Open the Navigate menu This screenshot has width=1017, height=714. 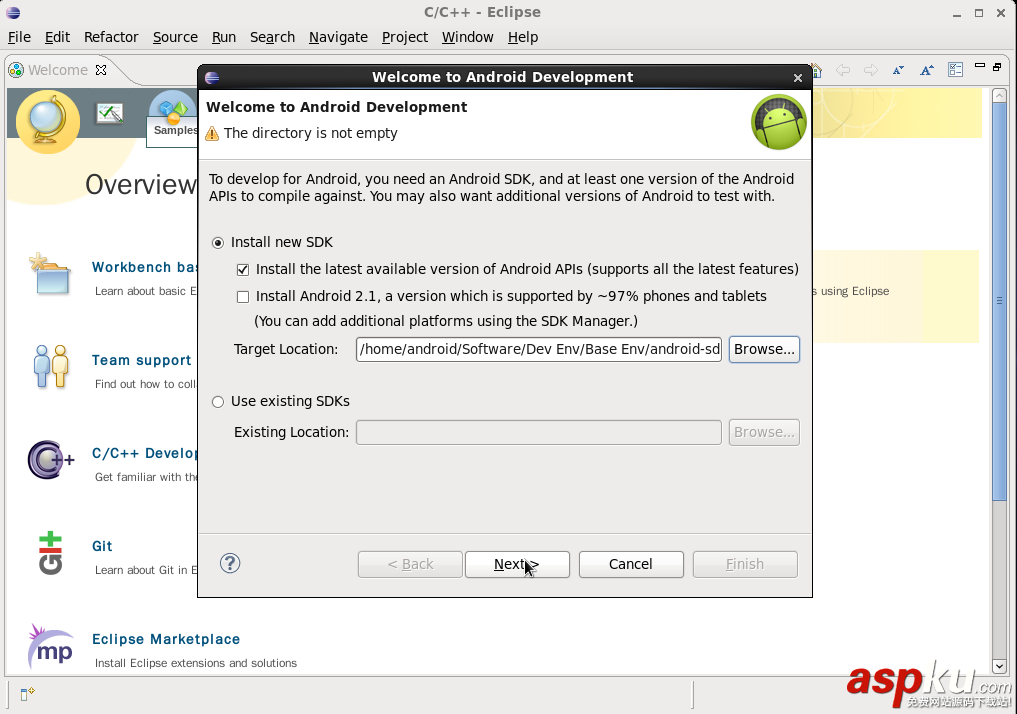[x=339, y=37]
